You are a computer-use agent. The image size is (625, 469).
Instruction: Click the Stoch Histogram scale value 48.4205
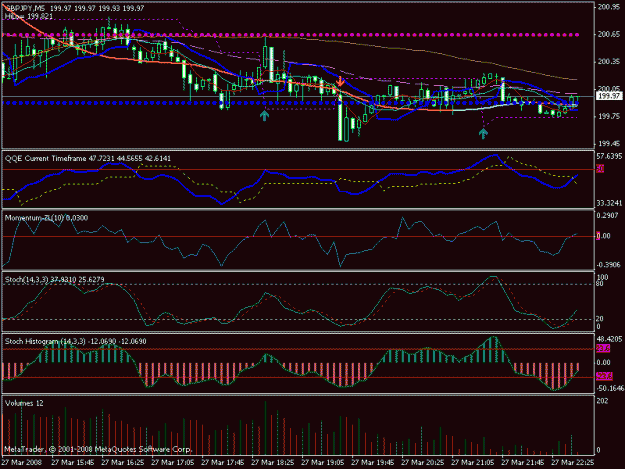pos(609,339)
